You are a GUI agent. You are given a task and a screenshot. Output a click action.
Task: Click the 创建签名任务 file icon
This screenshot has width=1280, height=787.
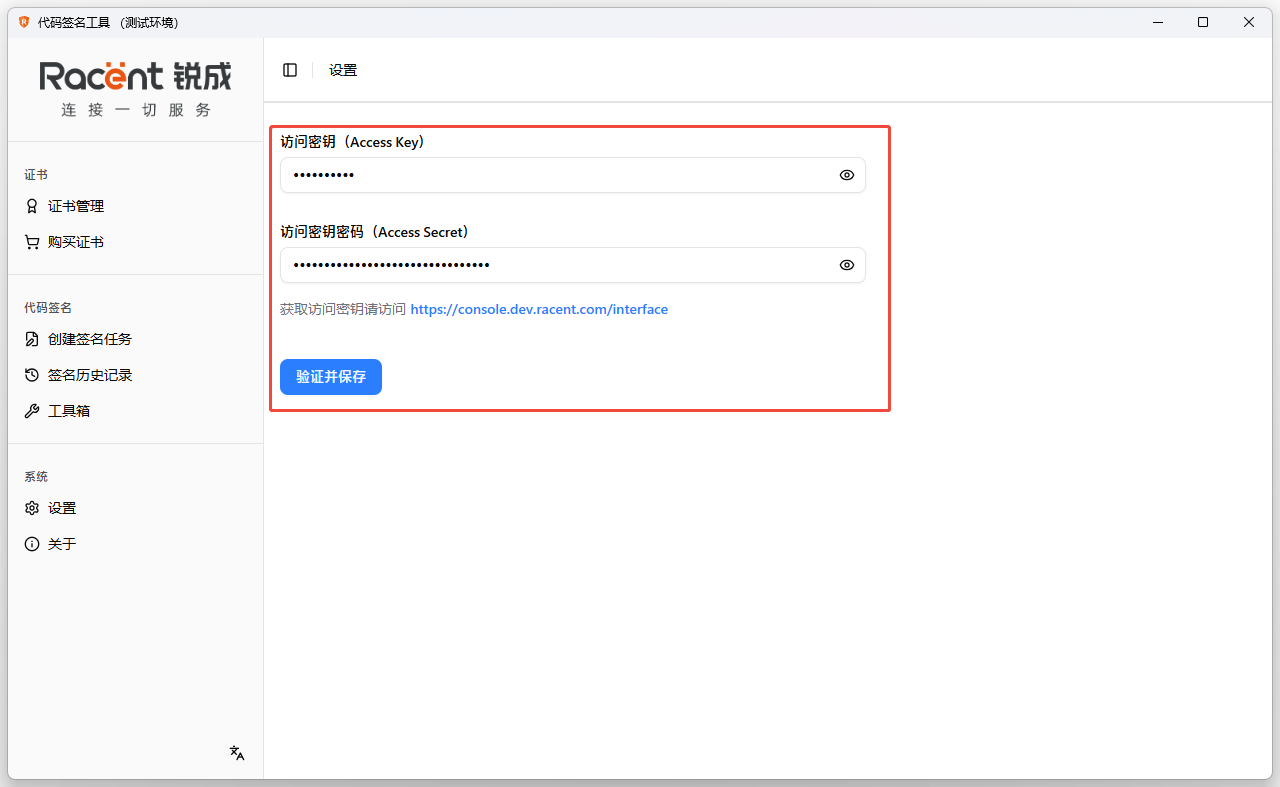[x=32, y=339]
